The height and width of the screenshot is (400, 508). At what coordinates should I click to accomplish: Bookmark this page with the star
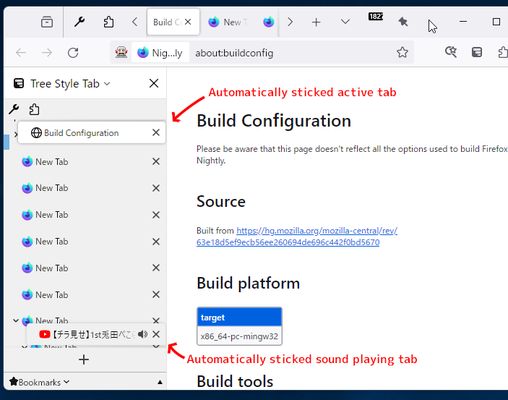[x=402, y=52]
